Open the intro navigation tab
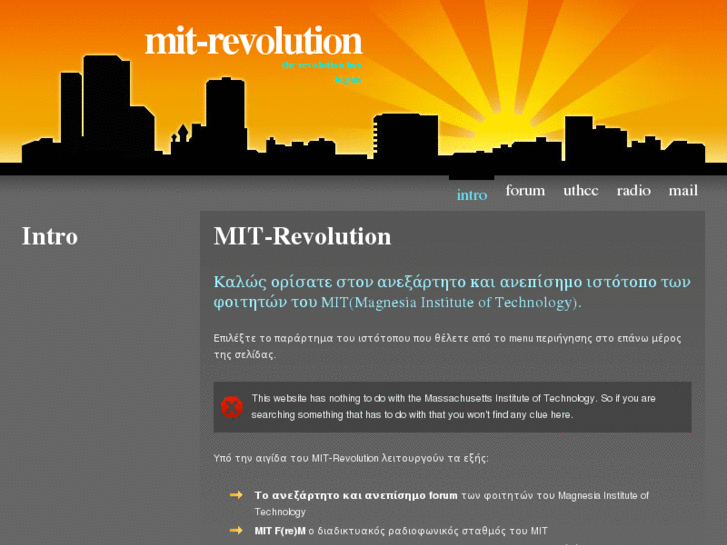The image size is (727, 545). pyautogui.click(x=472, y=195)
